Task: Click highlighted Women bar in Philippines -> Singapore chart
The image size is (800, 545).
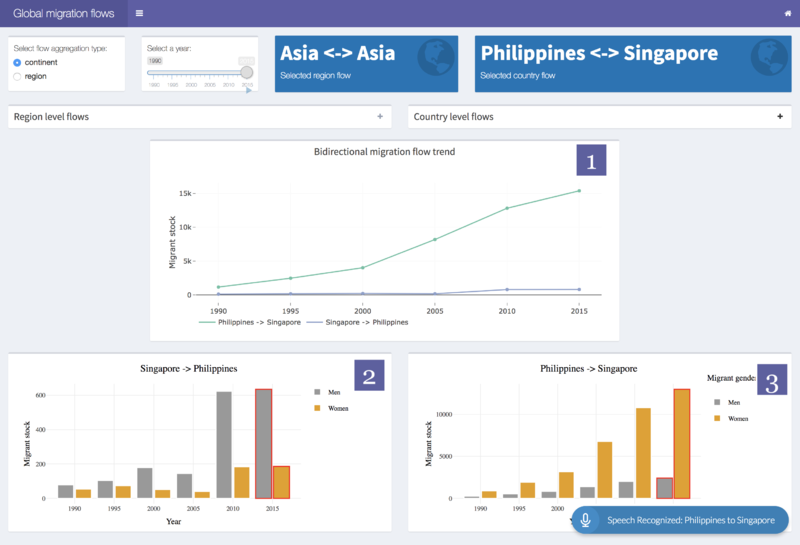Action: pos(682,443)
